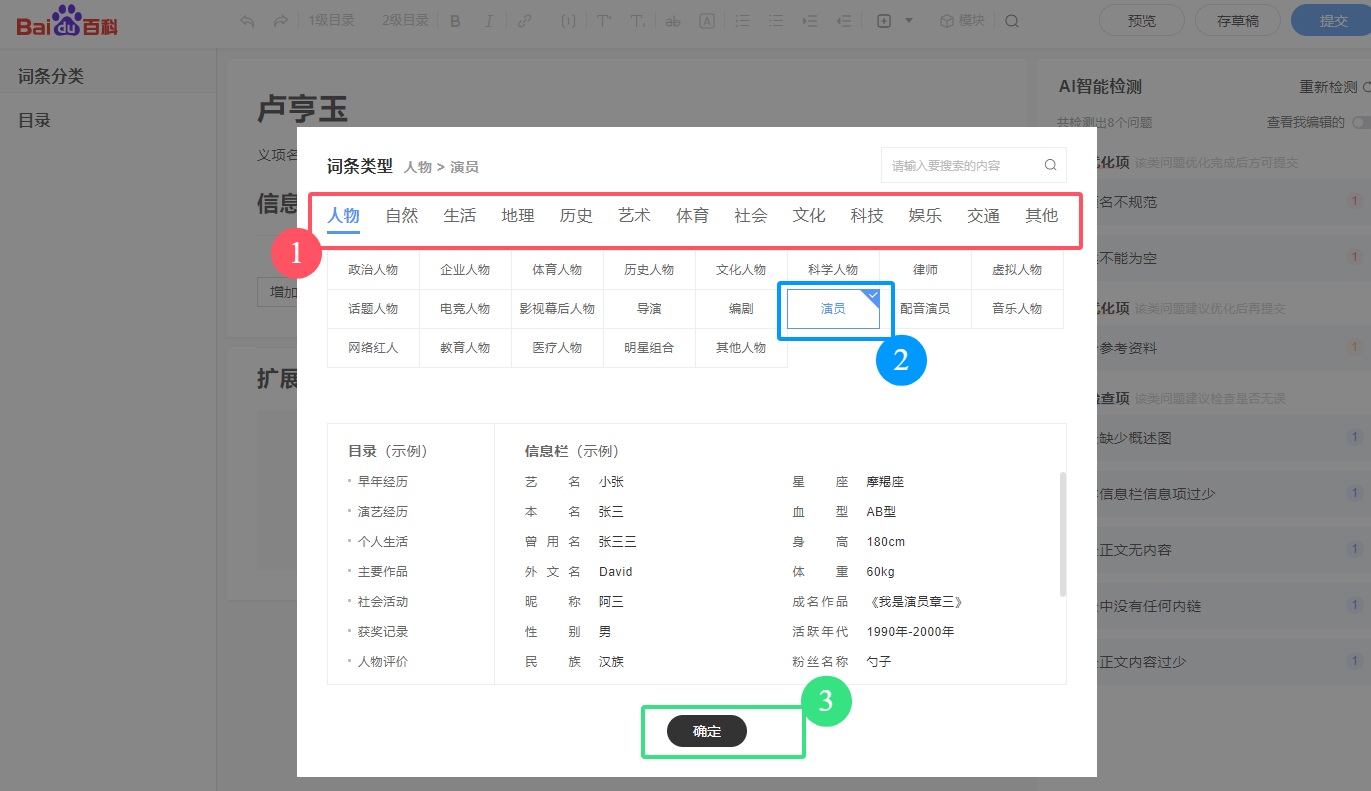Screen dimensions: 1371x791
Task: Click the 存草稿 save draft button
Action: click(x=1237, y=20)
